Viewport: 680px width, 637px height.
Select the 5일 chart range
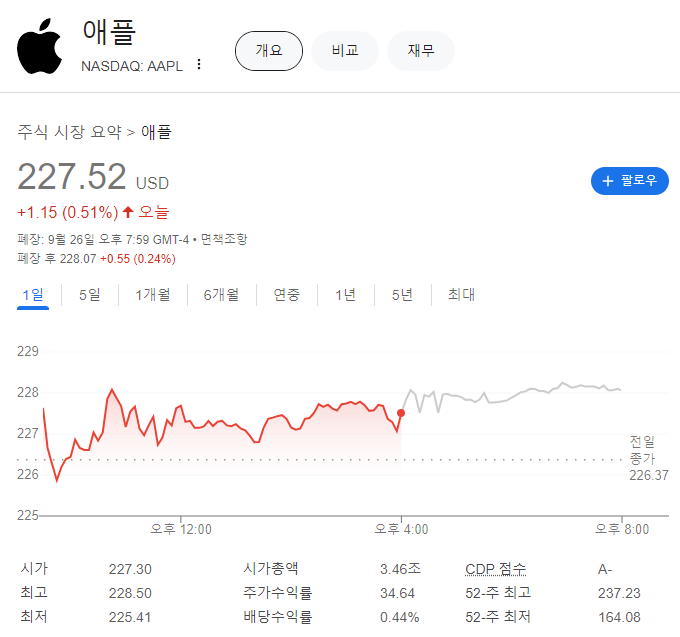pos(90,295)
